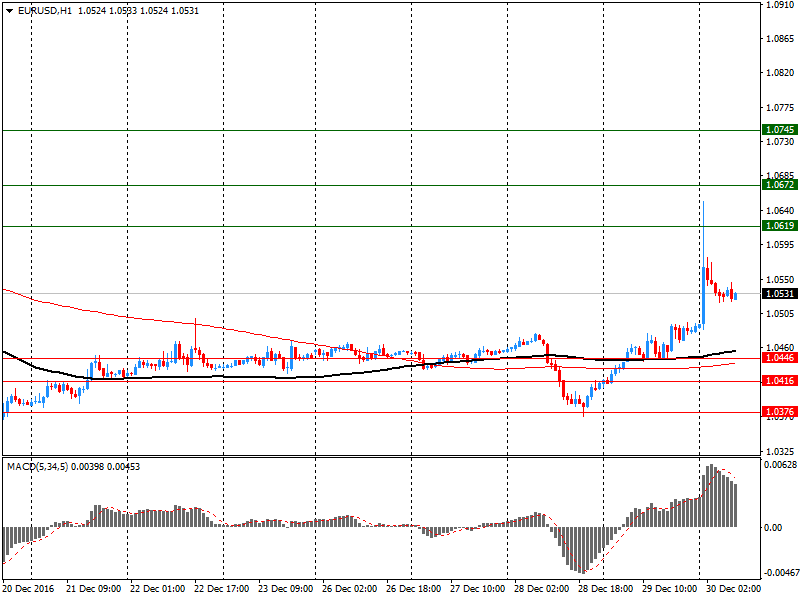Click the 1.0550 price scale value

coord(780,280)
